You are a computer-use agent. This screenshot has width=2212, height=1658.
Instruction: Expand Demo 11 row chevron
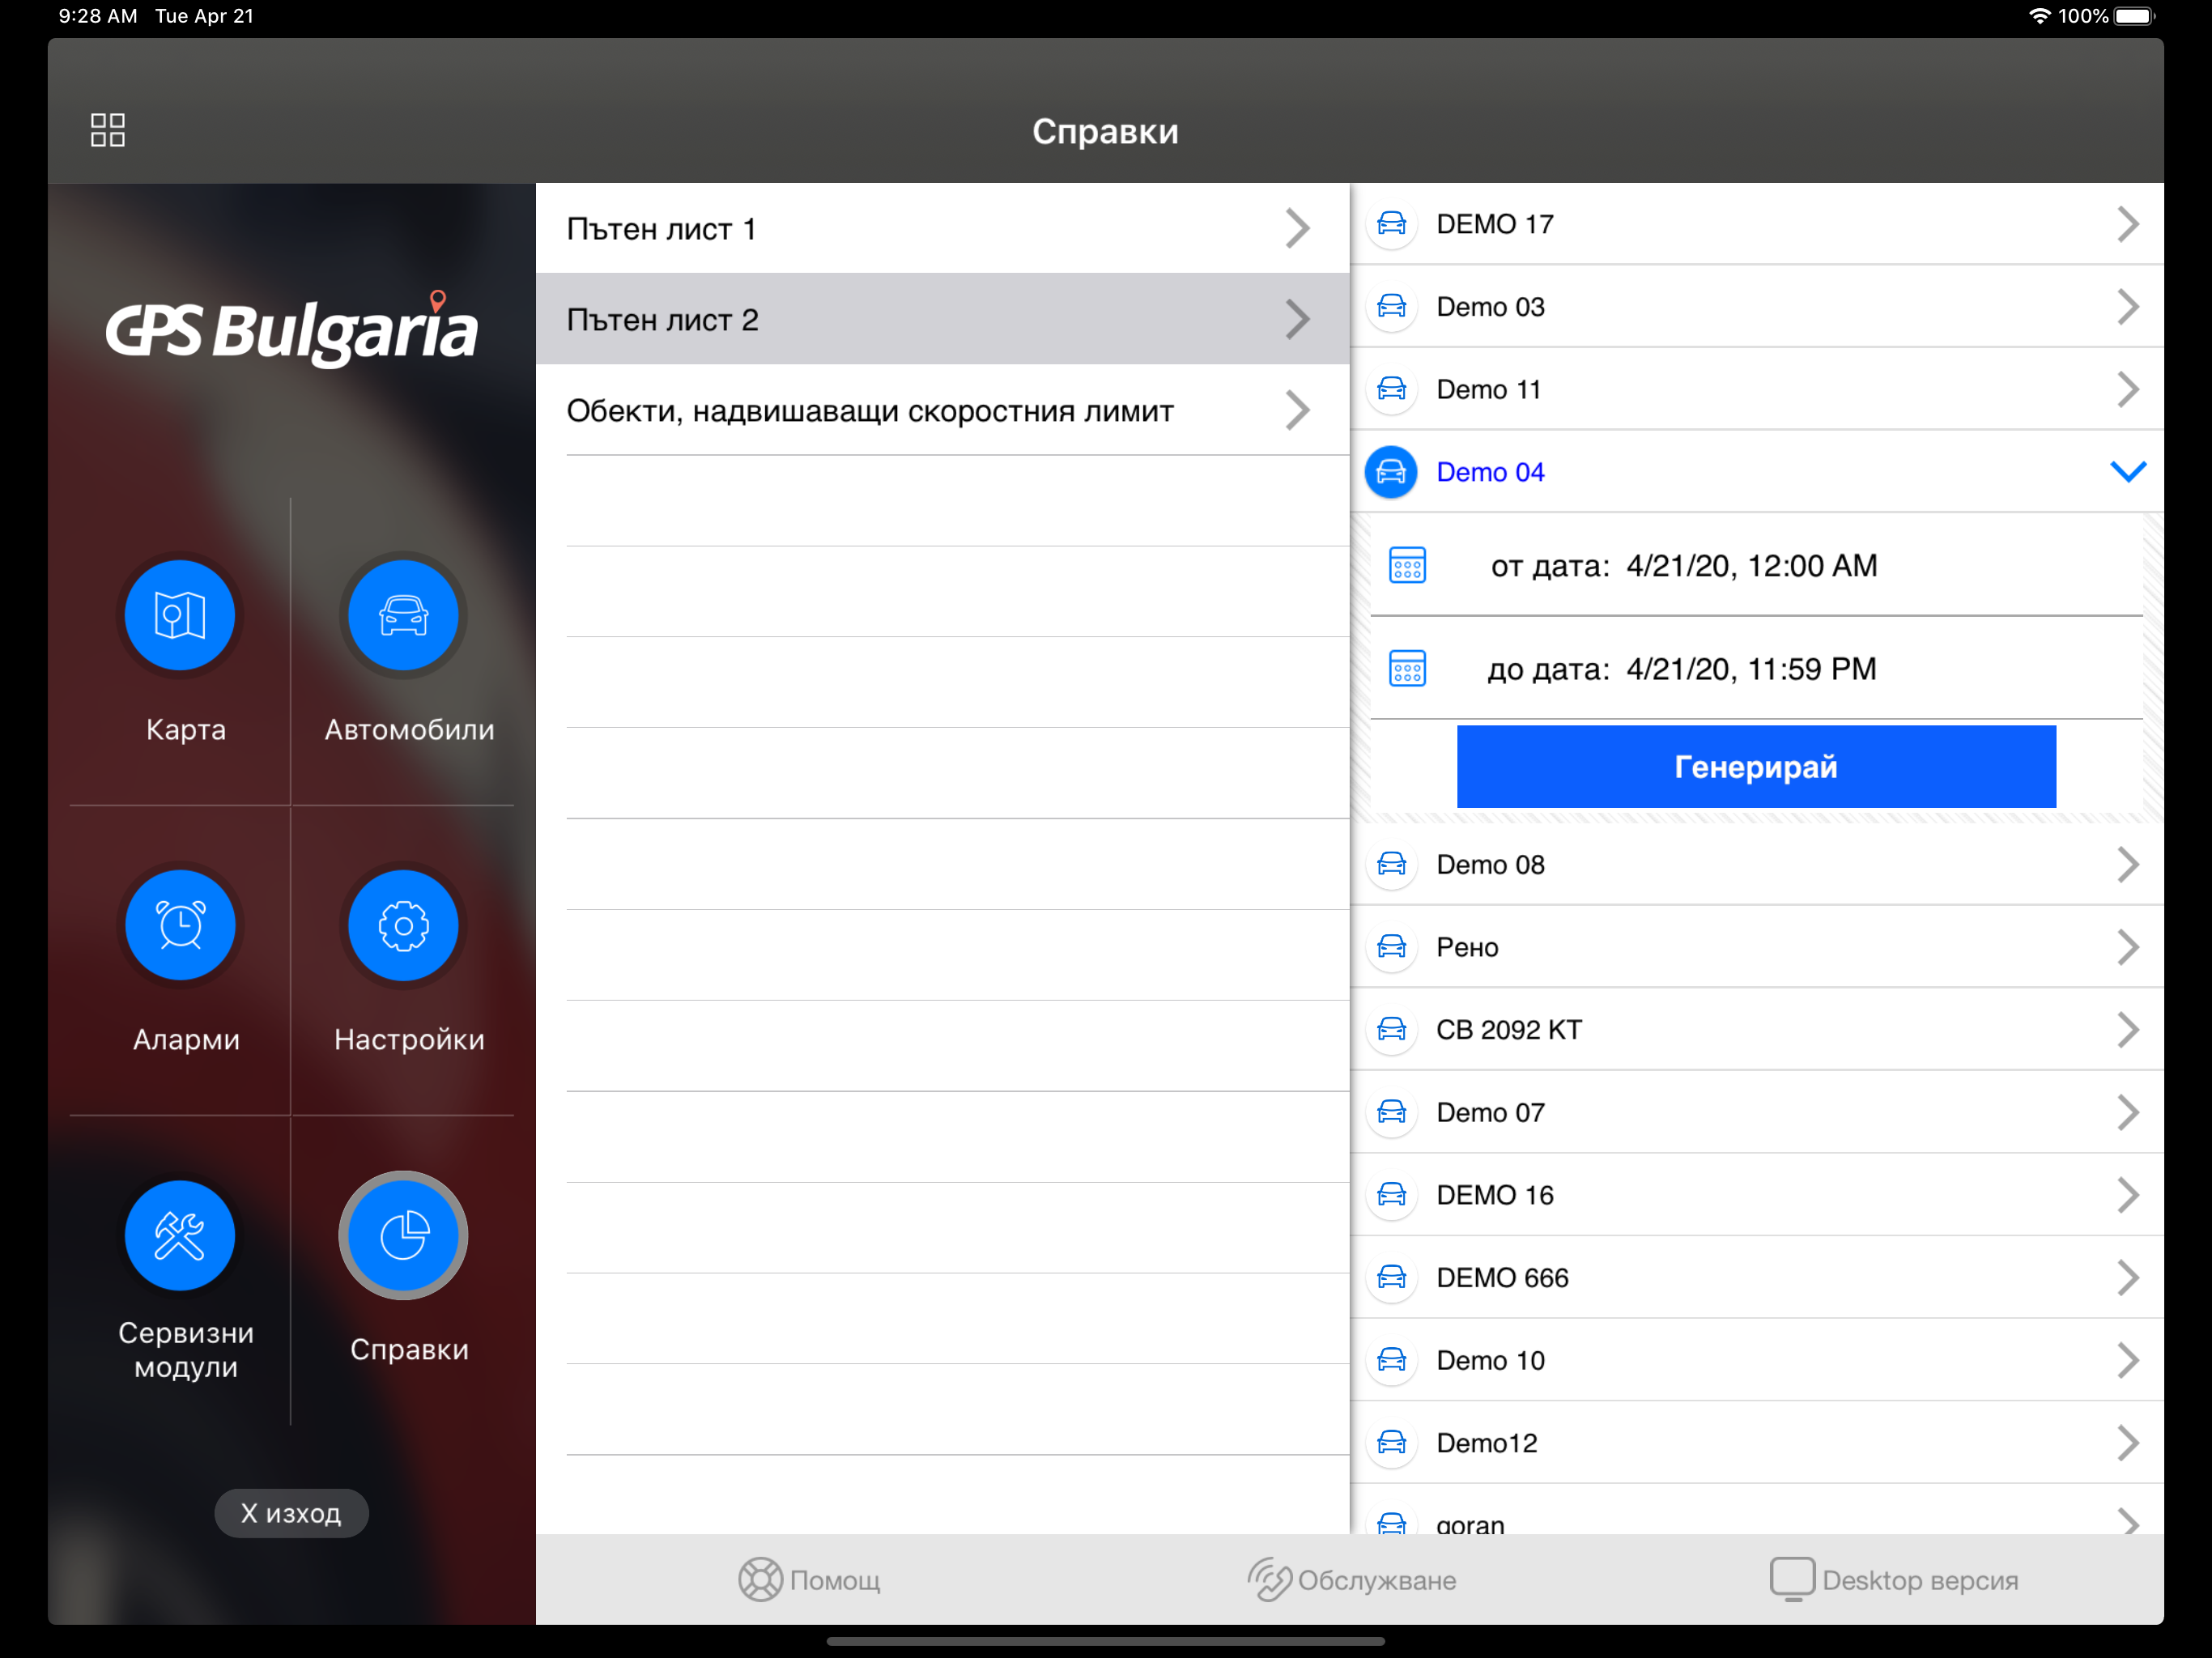(2128, 389)
